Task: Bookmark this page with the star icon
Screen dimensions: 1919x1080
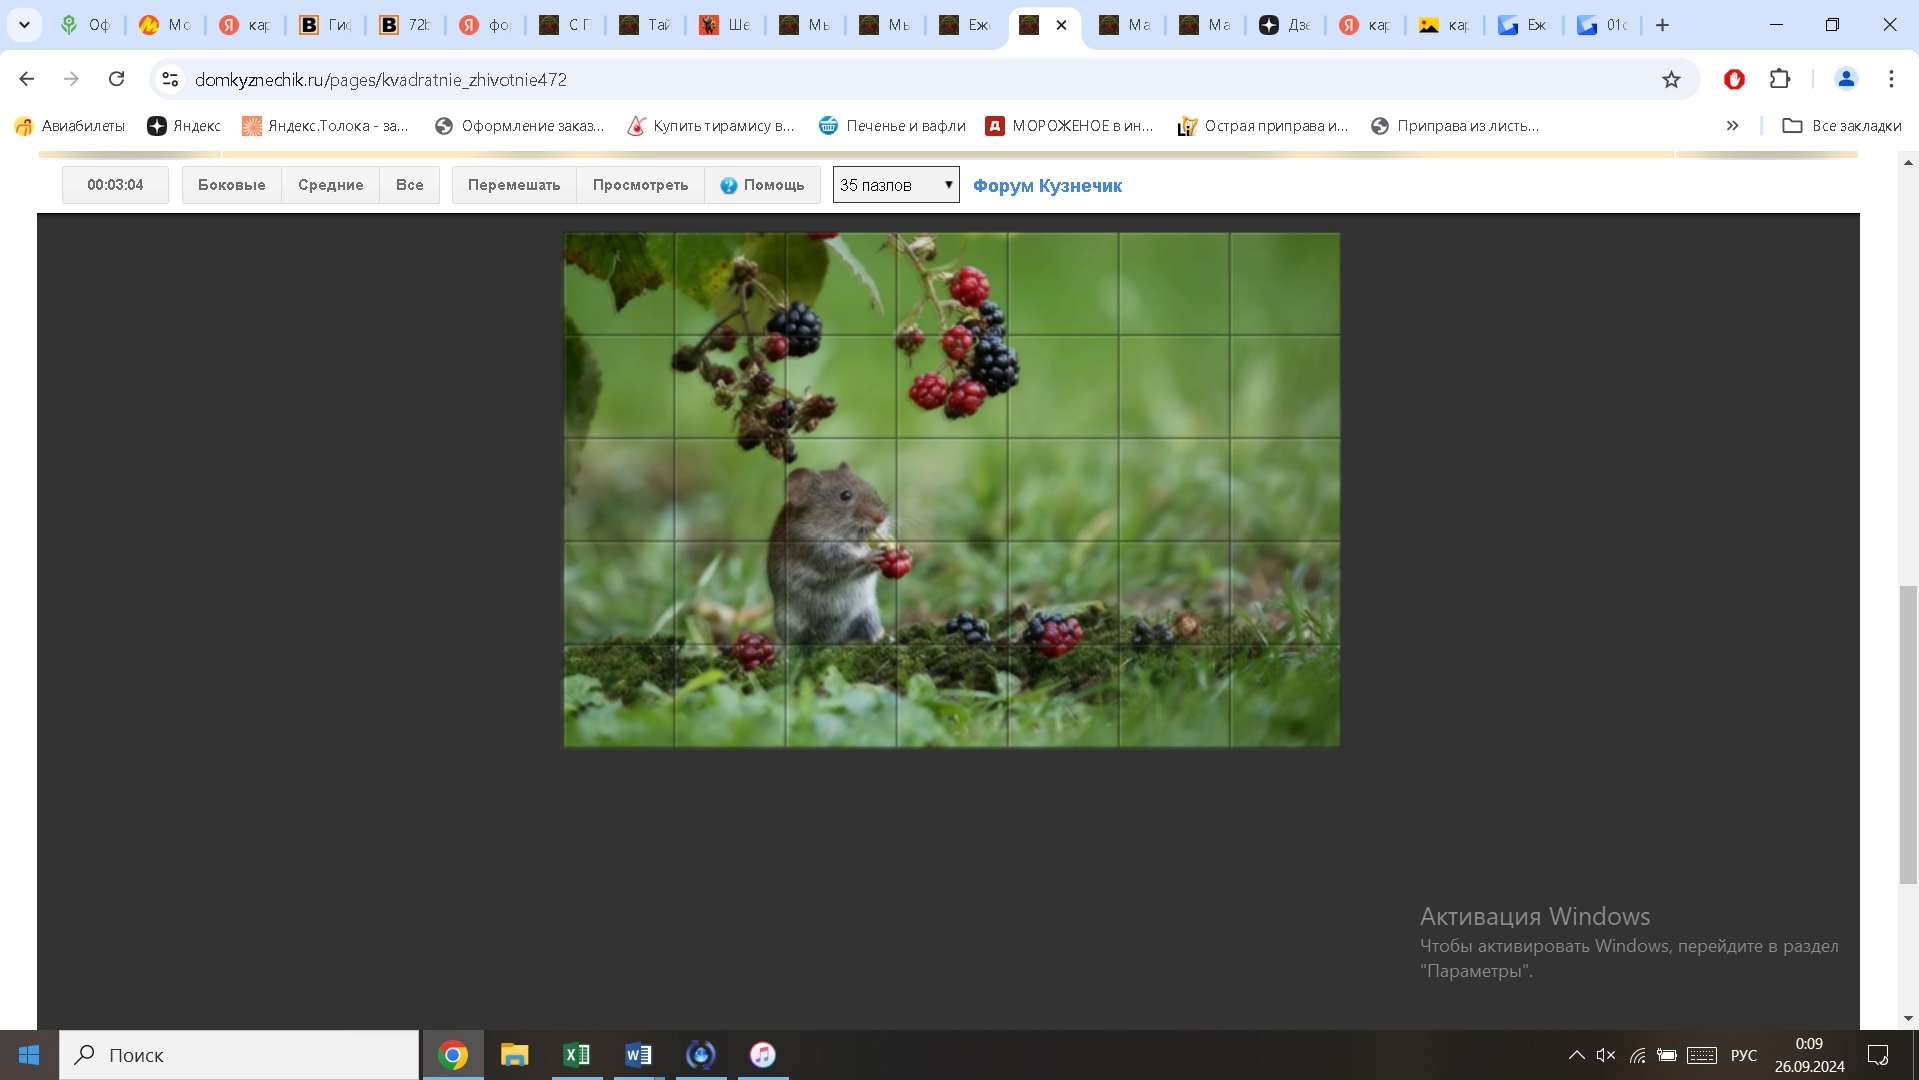Action: point(1671,79)
